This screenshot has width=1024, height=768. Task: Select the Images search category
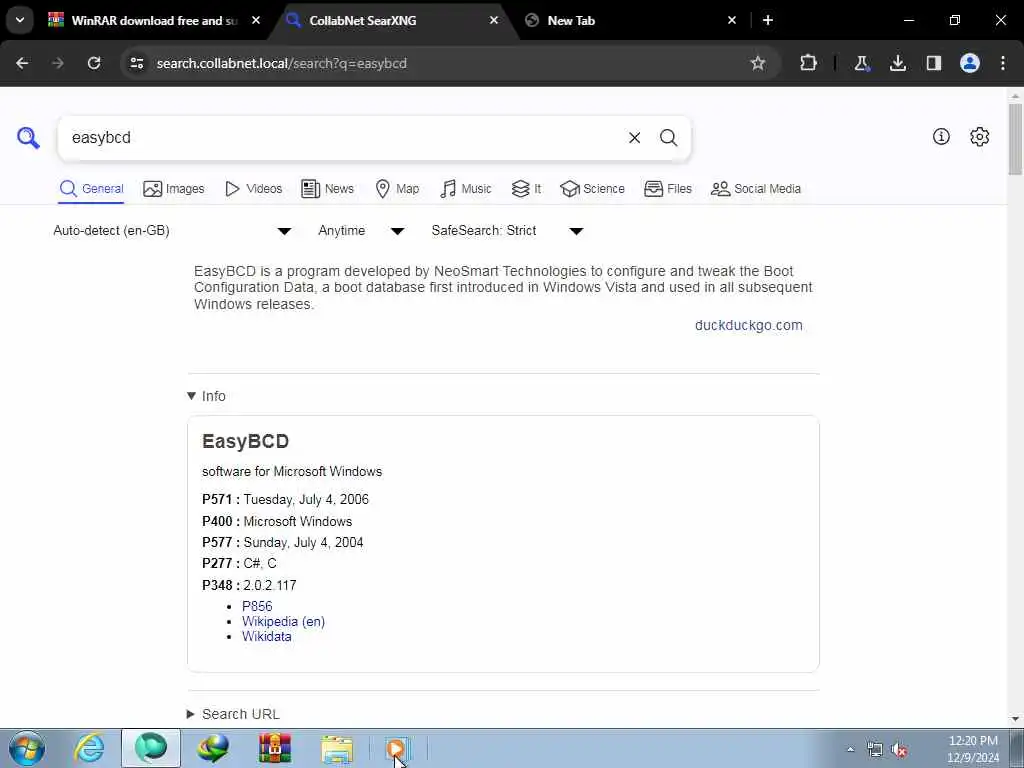[174, 189]
